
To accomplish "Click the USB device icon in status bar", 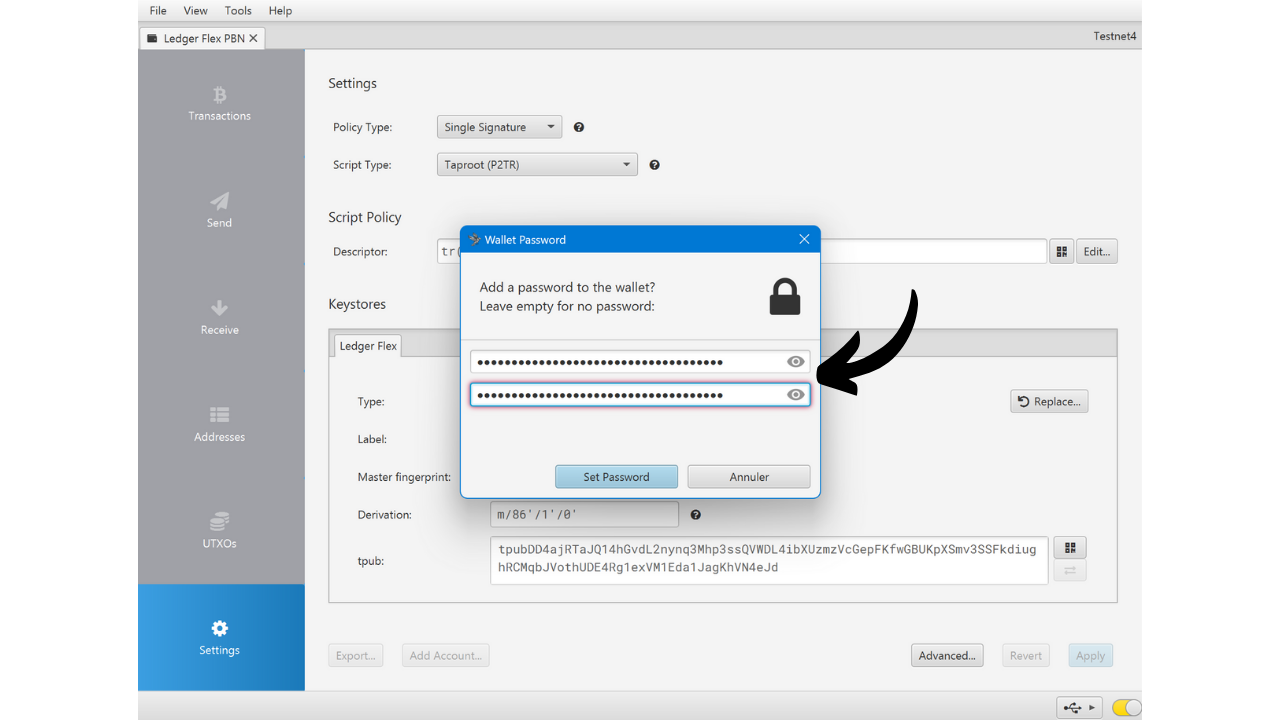I will point(1079,708).
